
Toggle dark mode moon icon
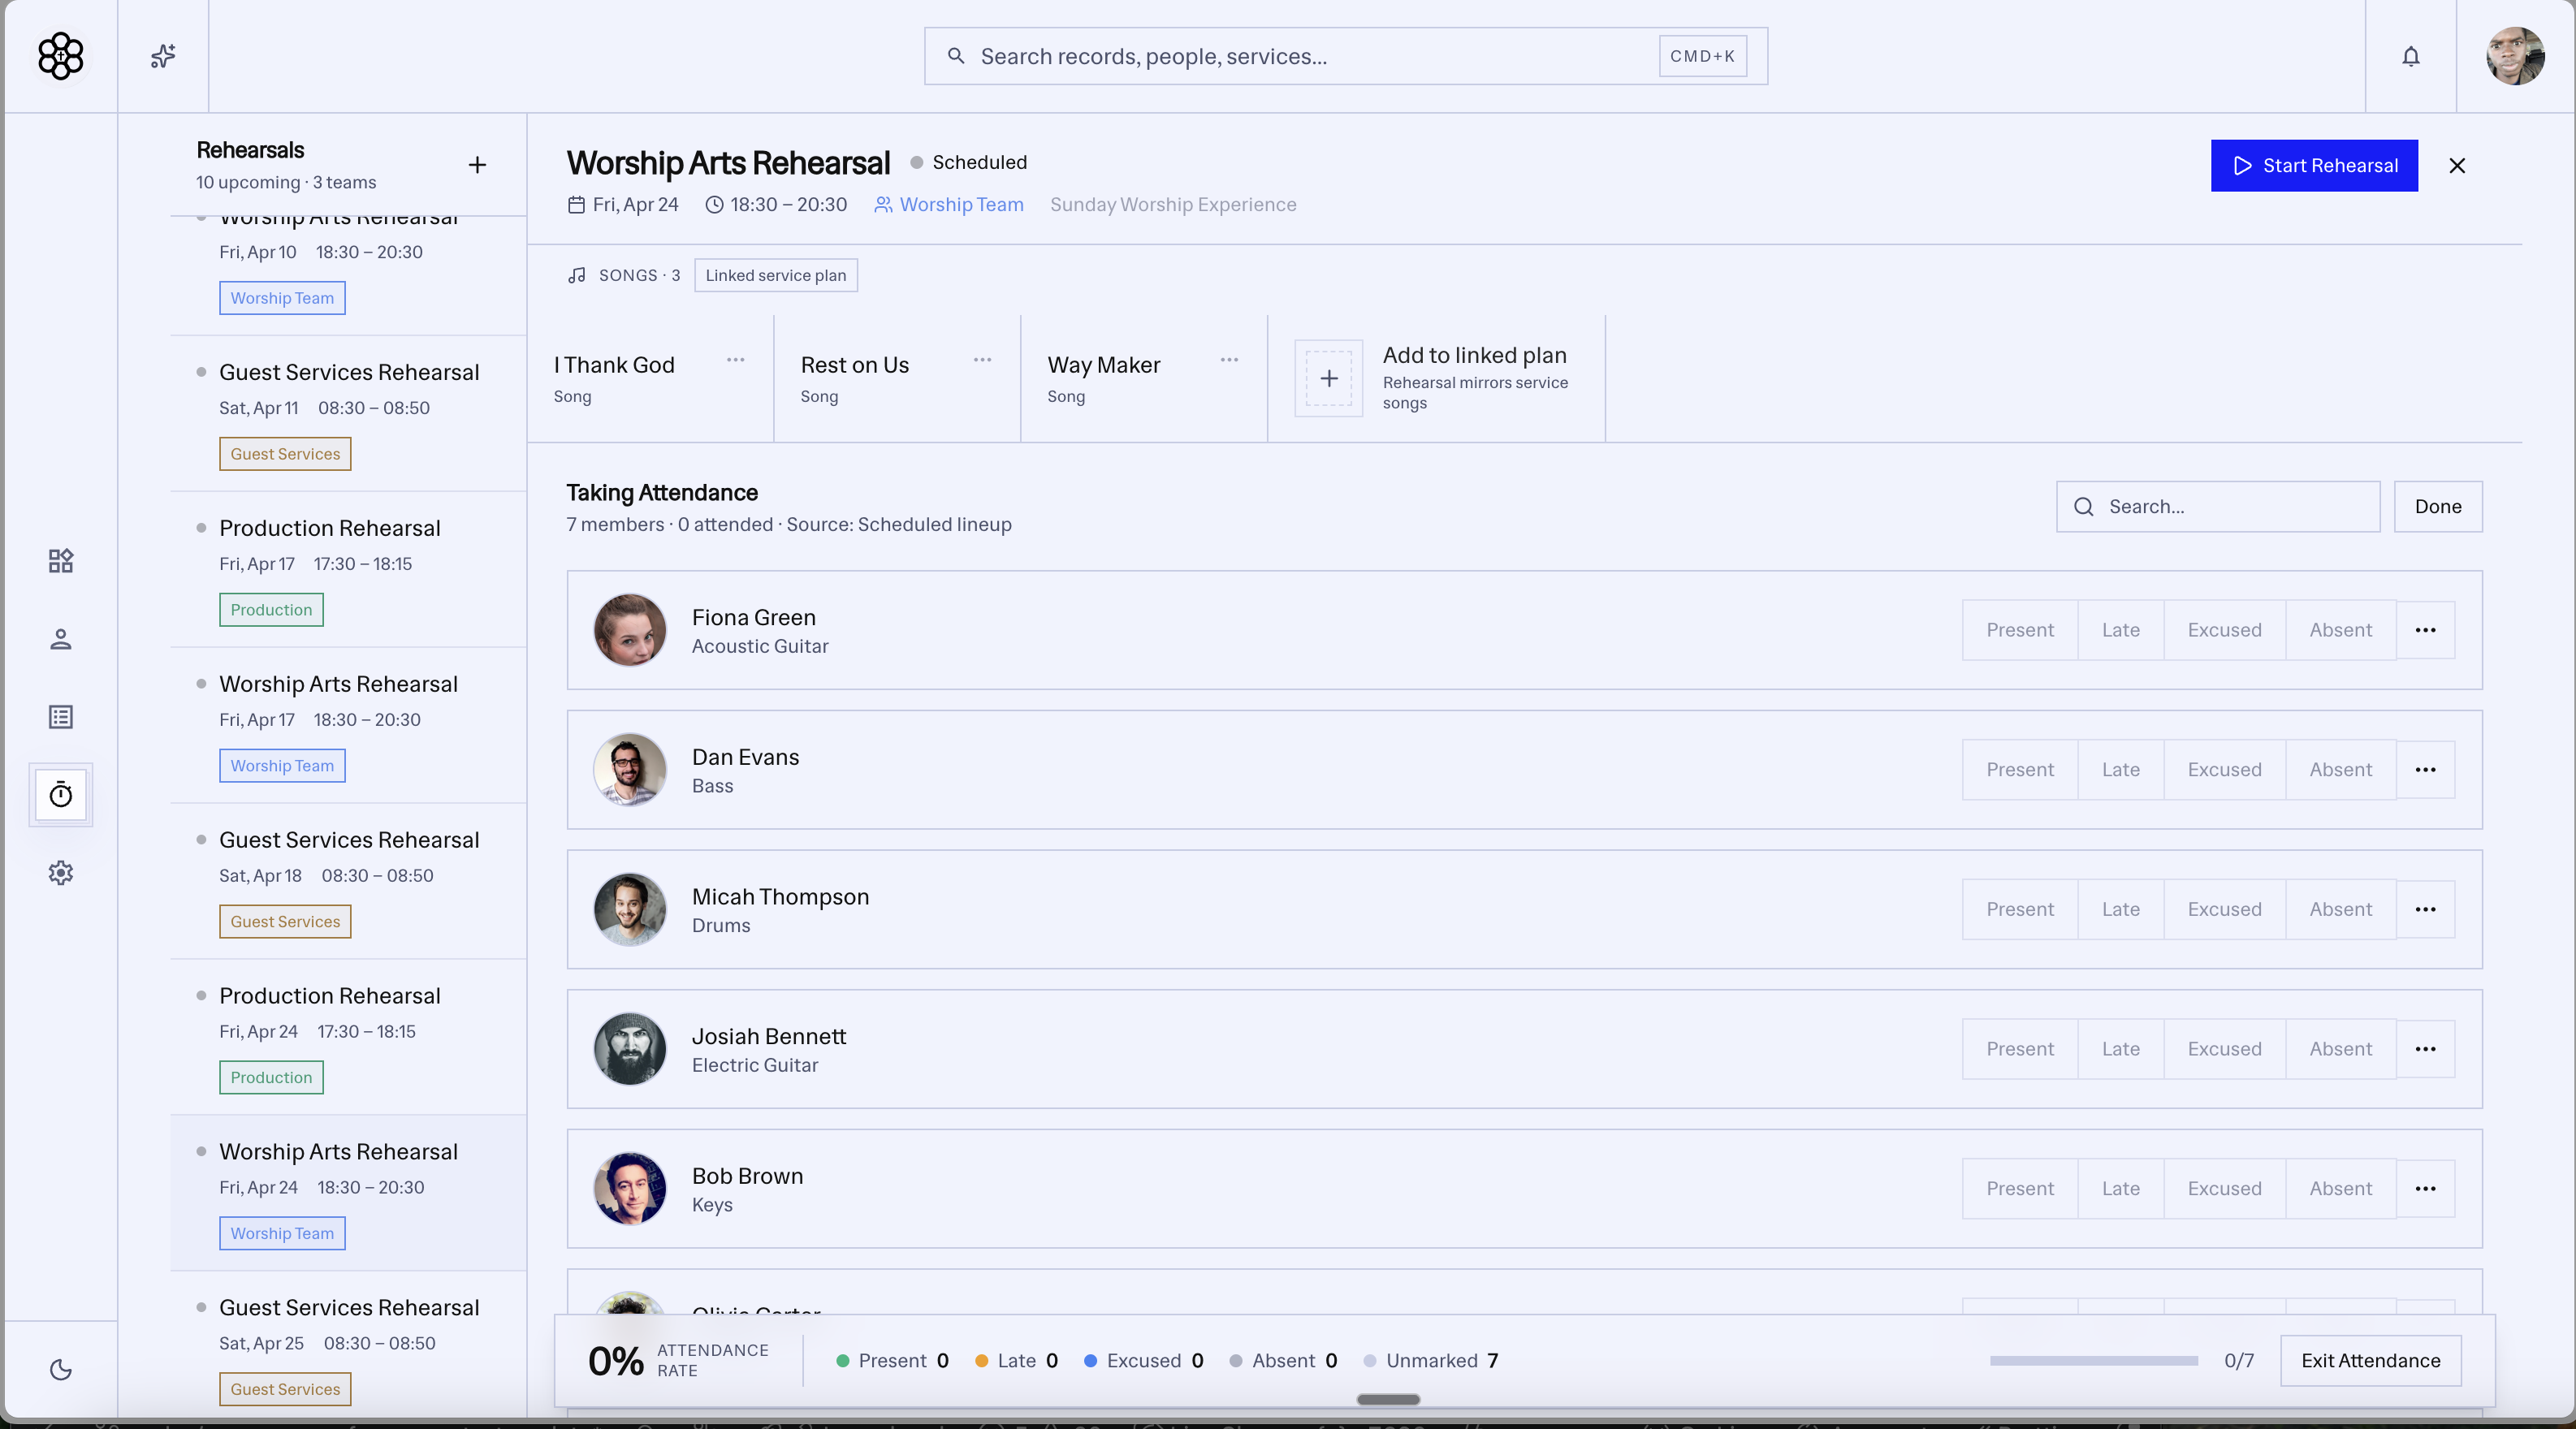point(61,1370)
